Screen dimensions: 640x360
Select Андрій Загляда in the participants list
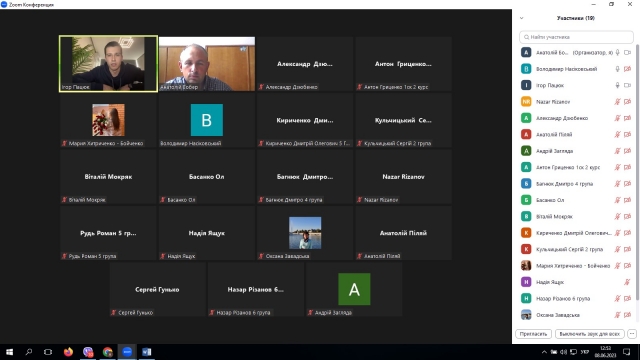tap(576, 151)
